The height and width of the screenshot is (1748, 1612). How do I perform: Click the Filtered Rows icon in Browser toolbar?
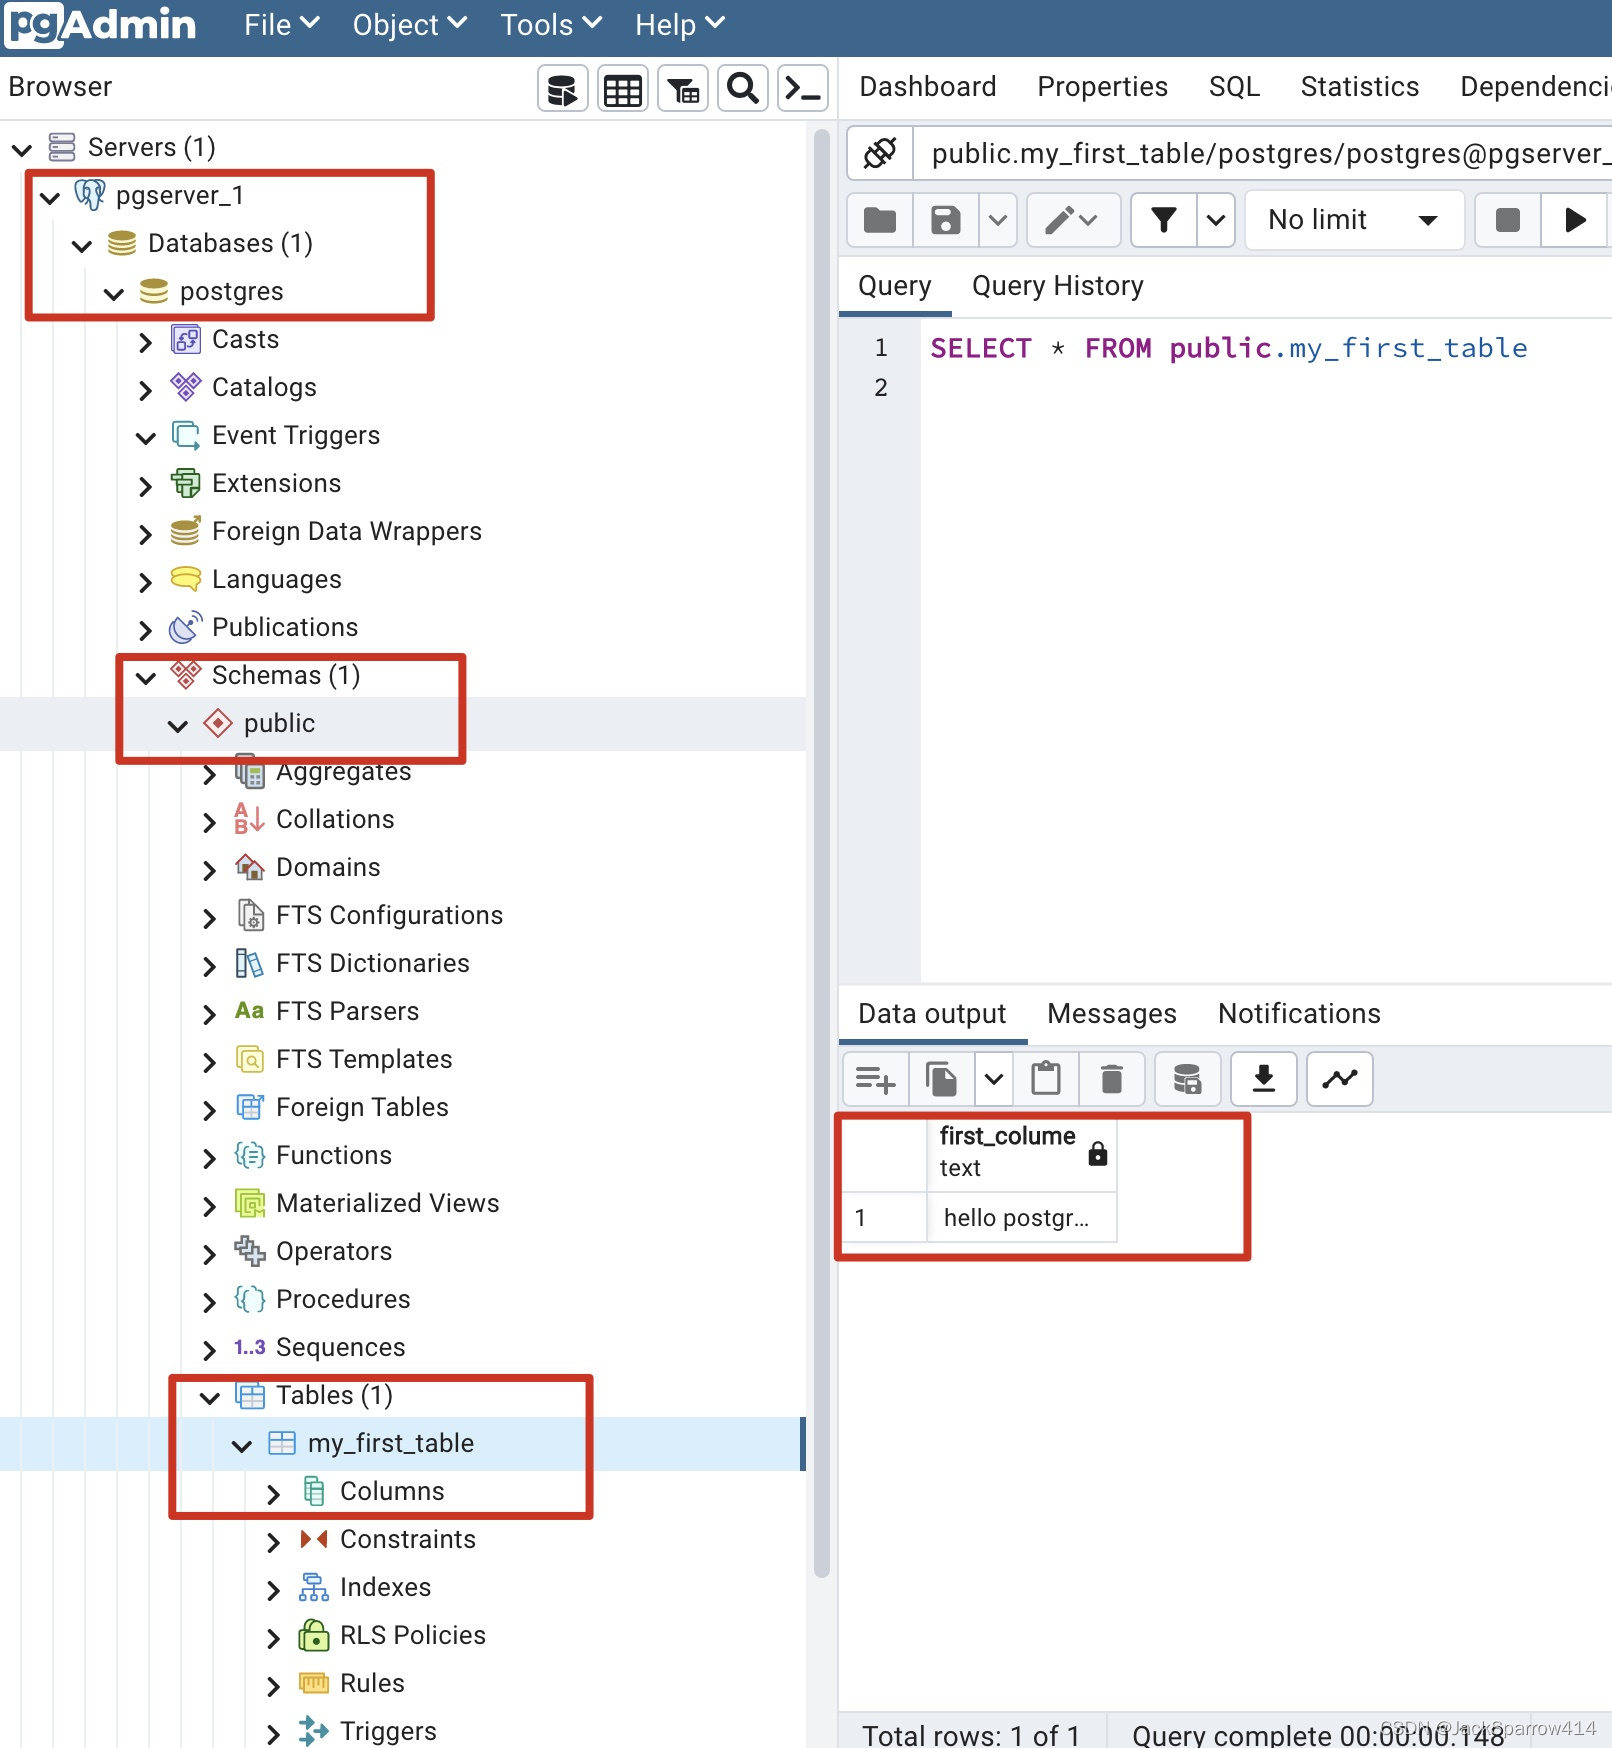(683, 89)
